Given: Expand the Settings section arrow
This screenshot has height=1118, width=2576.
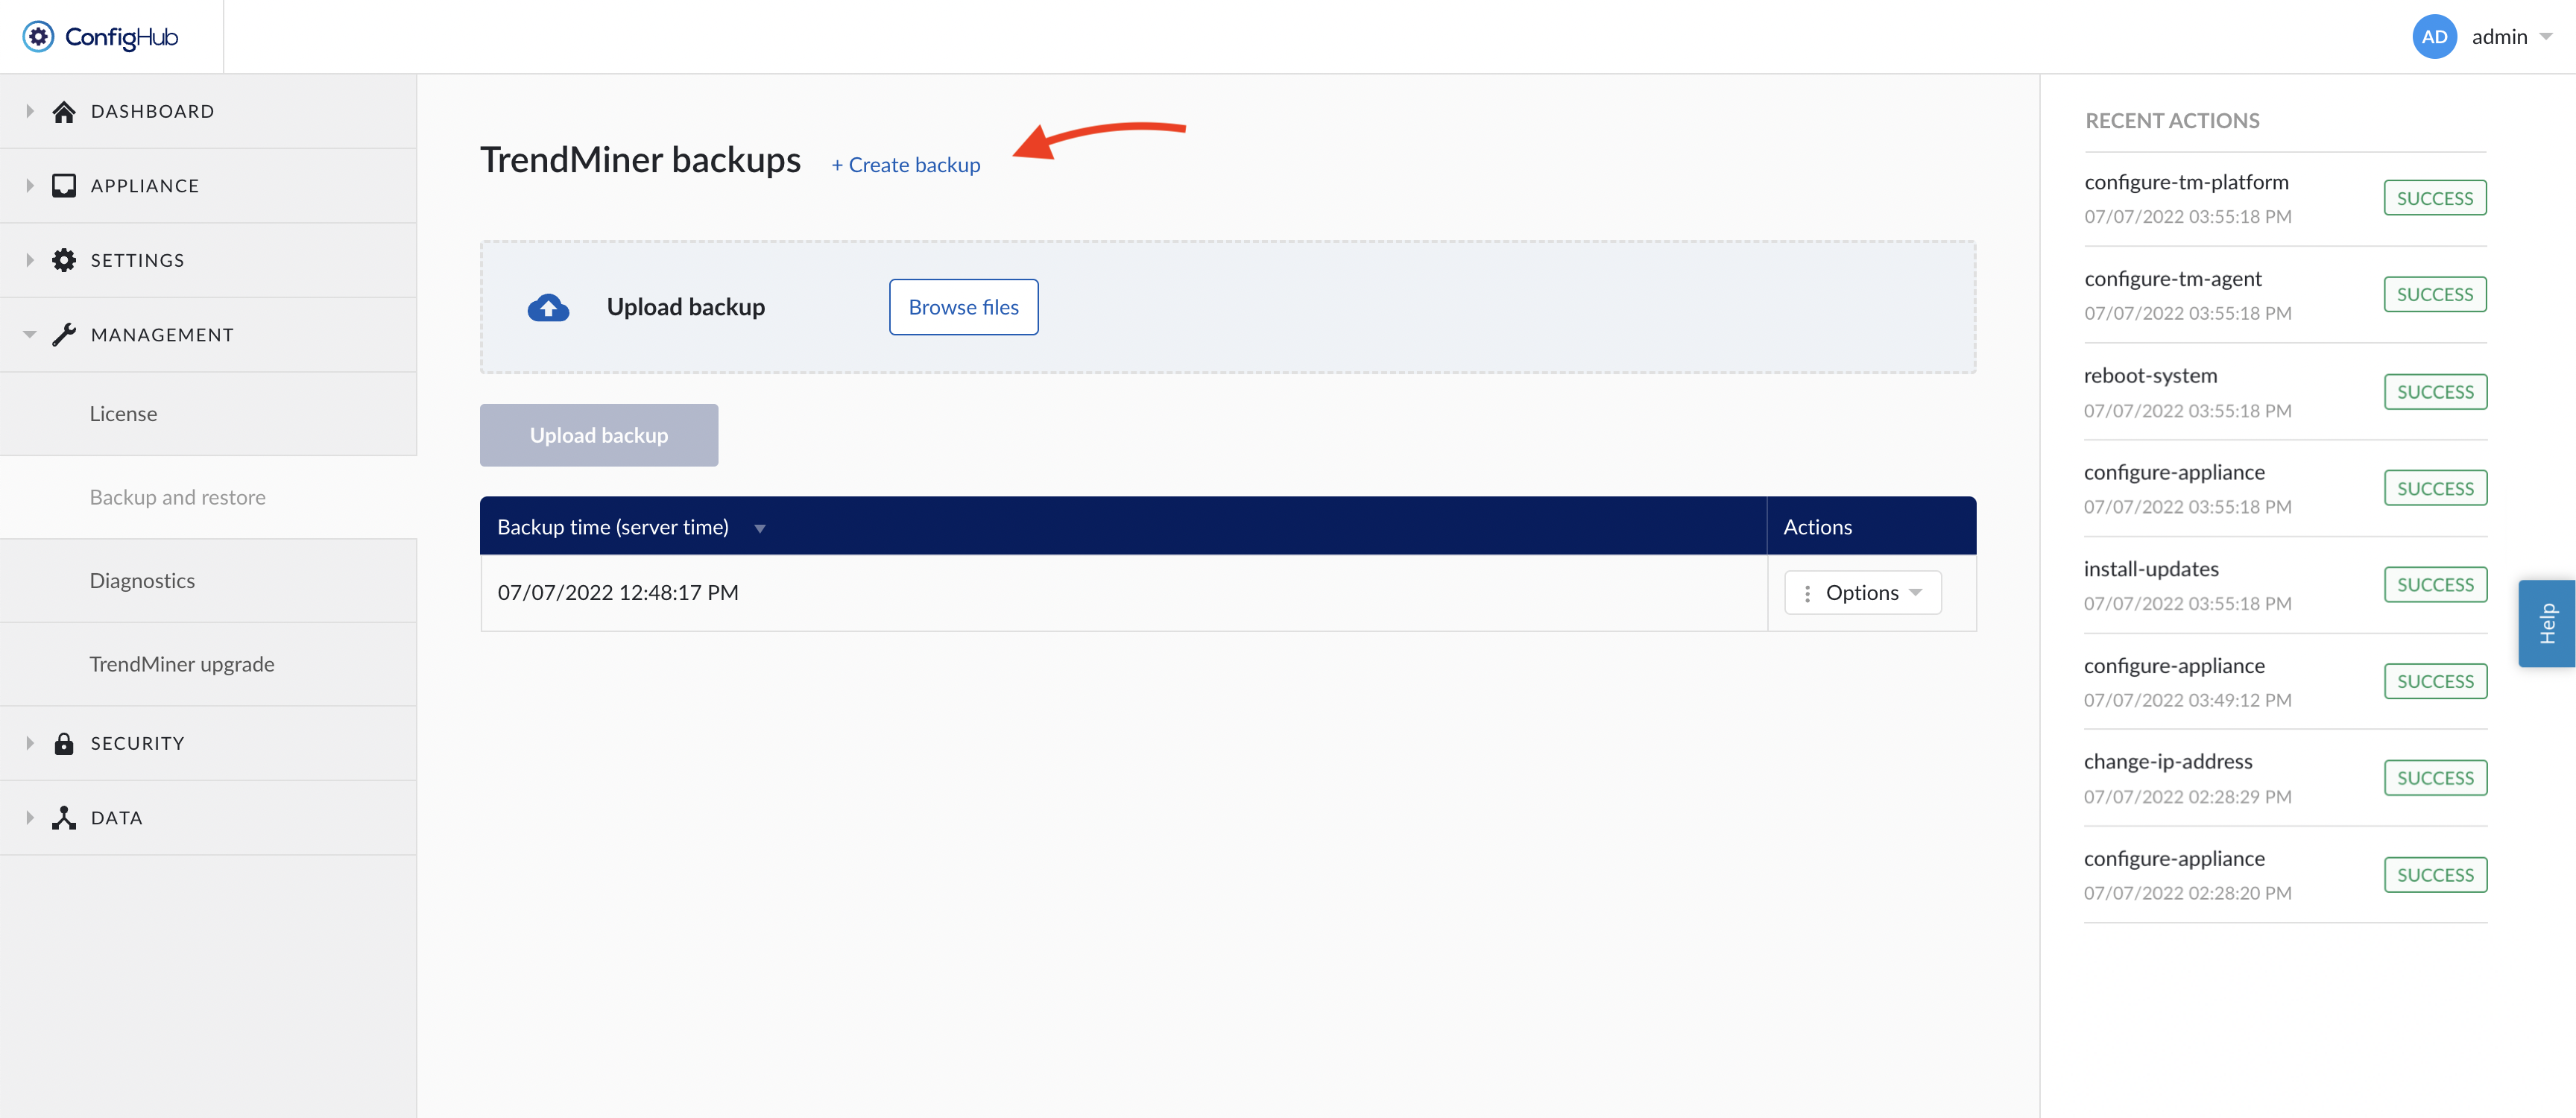Looking at the screenshot, I should 30,260.
